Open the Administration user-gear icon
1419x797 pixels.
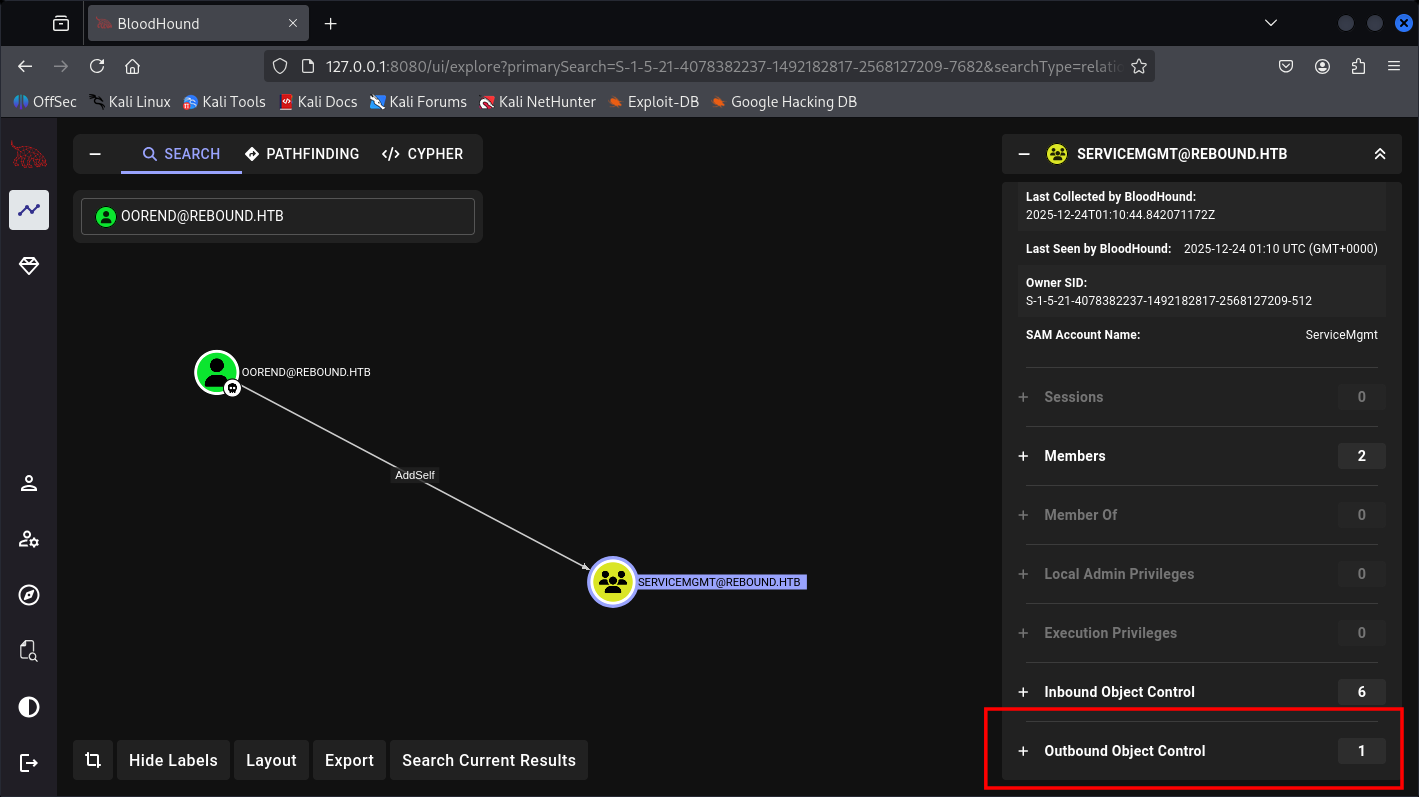point(29,540)
